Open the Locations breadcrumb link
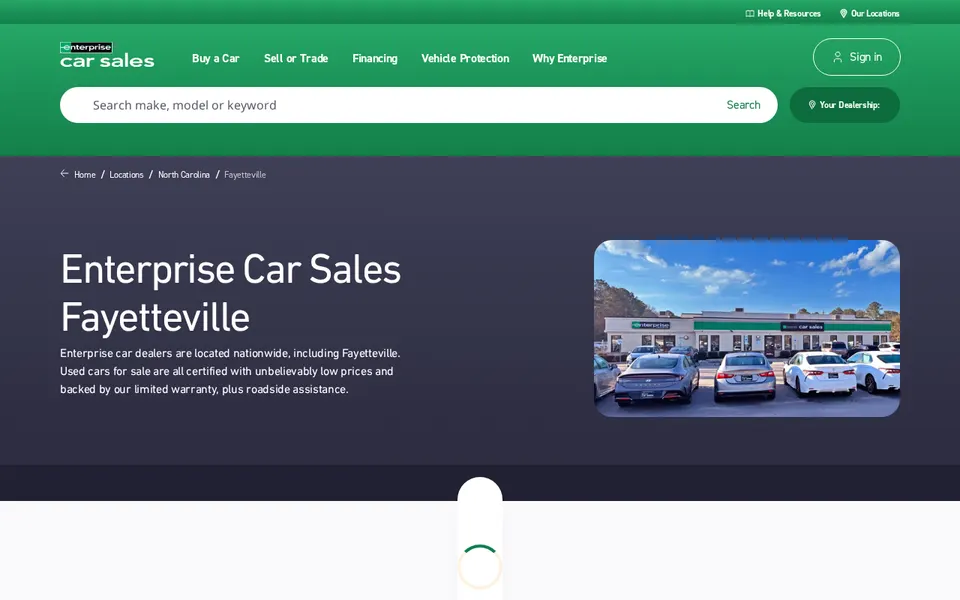Screen dimensions: 960x600 coord(126,174)
